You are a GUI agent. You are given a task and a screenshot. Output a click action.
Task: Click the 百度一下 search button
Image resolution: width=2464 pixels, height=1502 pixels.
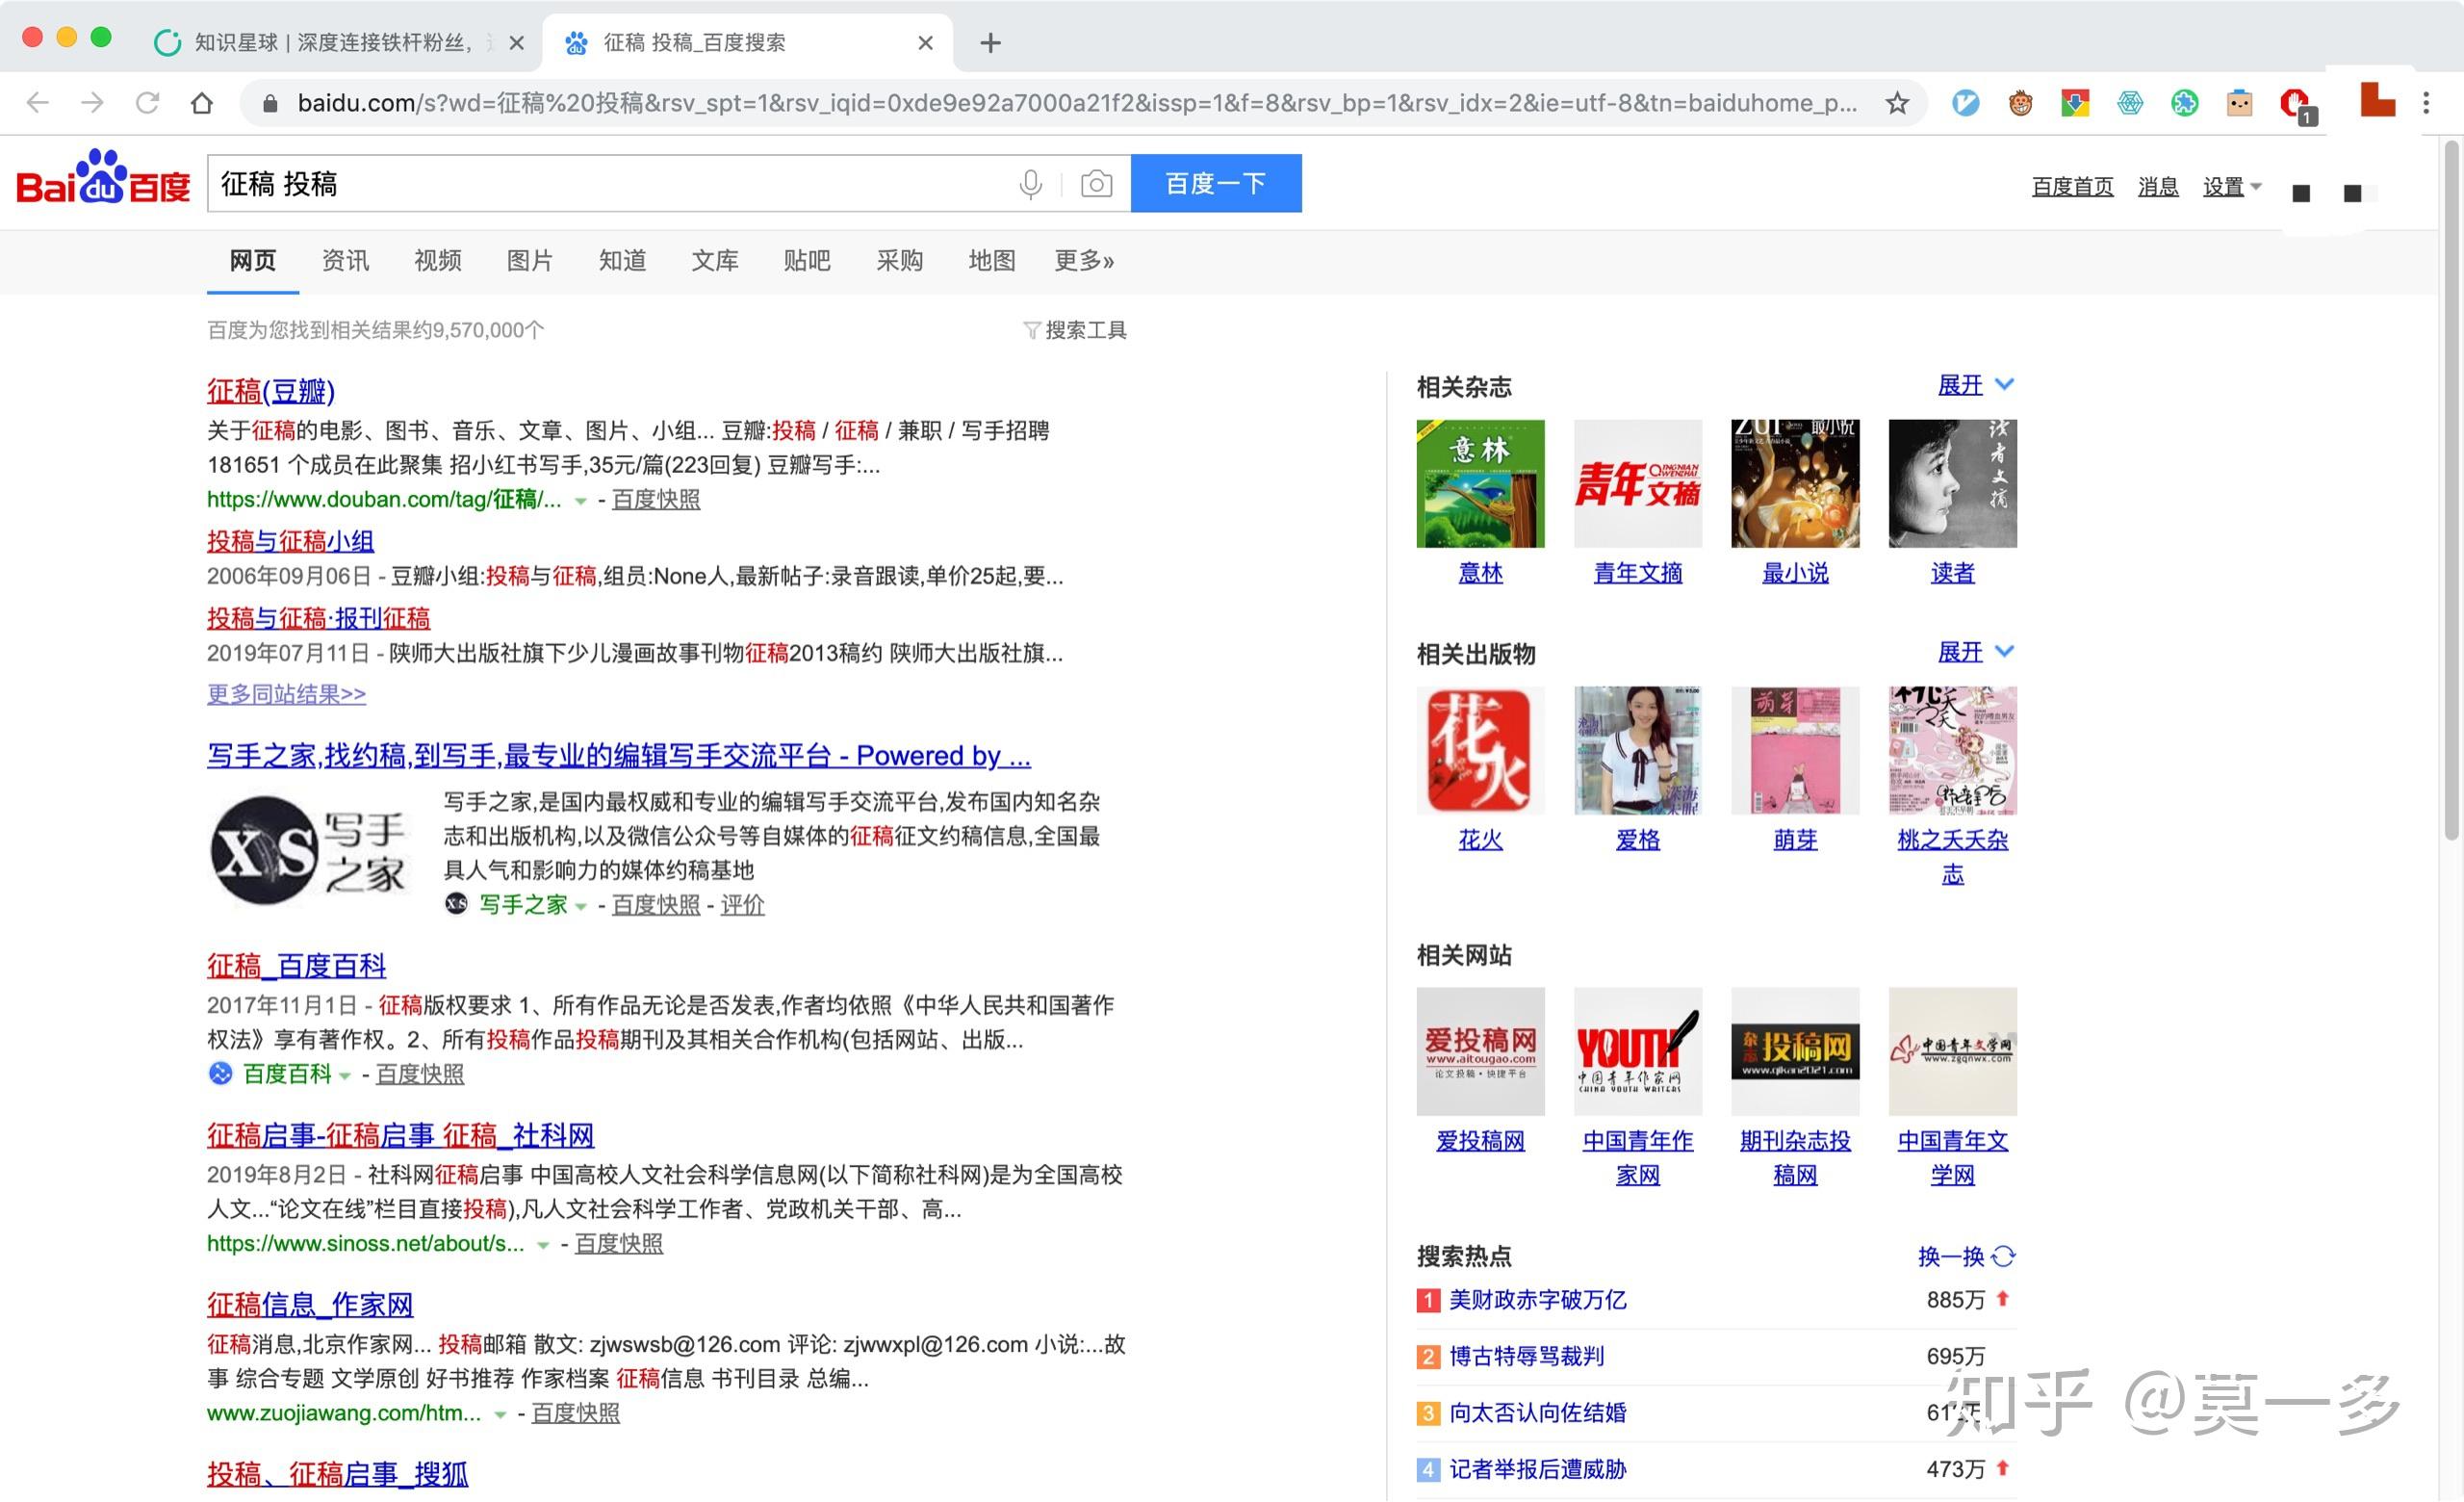[1216, 183]
